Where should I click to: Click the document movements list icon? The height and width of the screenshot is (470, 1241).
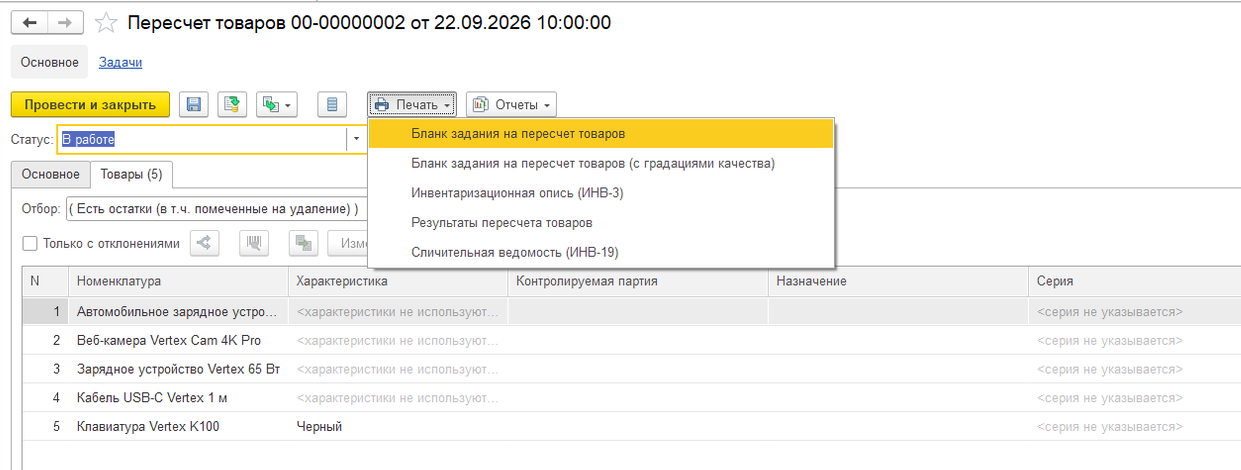pos(332,104)
